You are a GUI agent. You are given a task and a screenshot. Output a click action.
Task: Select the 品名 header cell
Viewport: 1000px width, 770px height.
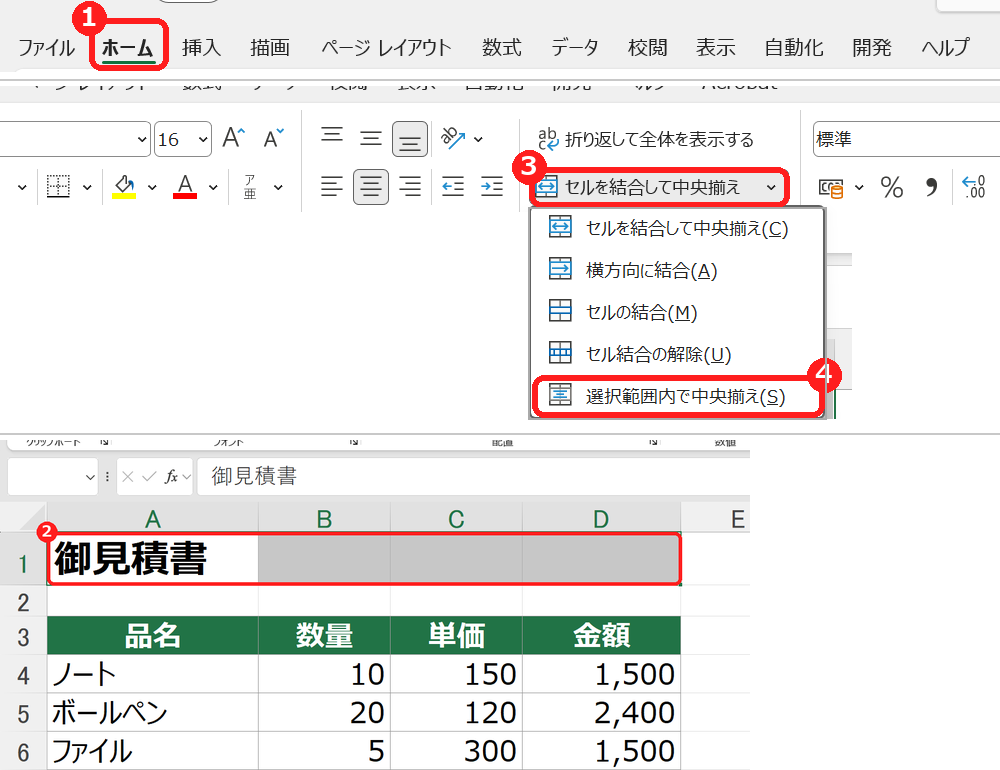tap(152, 635)
